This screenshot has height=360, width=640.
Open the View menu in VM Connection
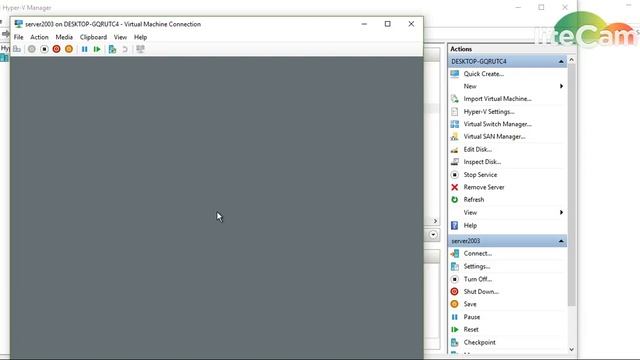pos(120,37)
